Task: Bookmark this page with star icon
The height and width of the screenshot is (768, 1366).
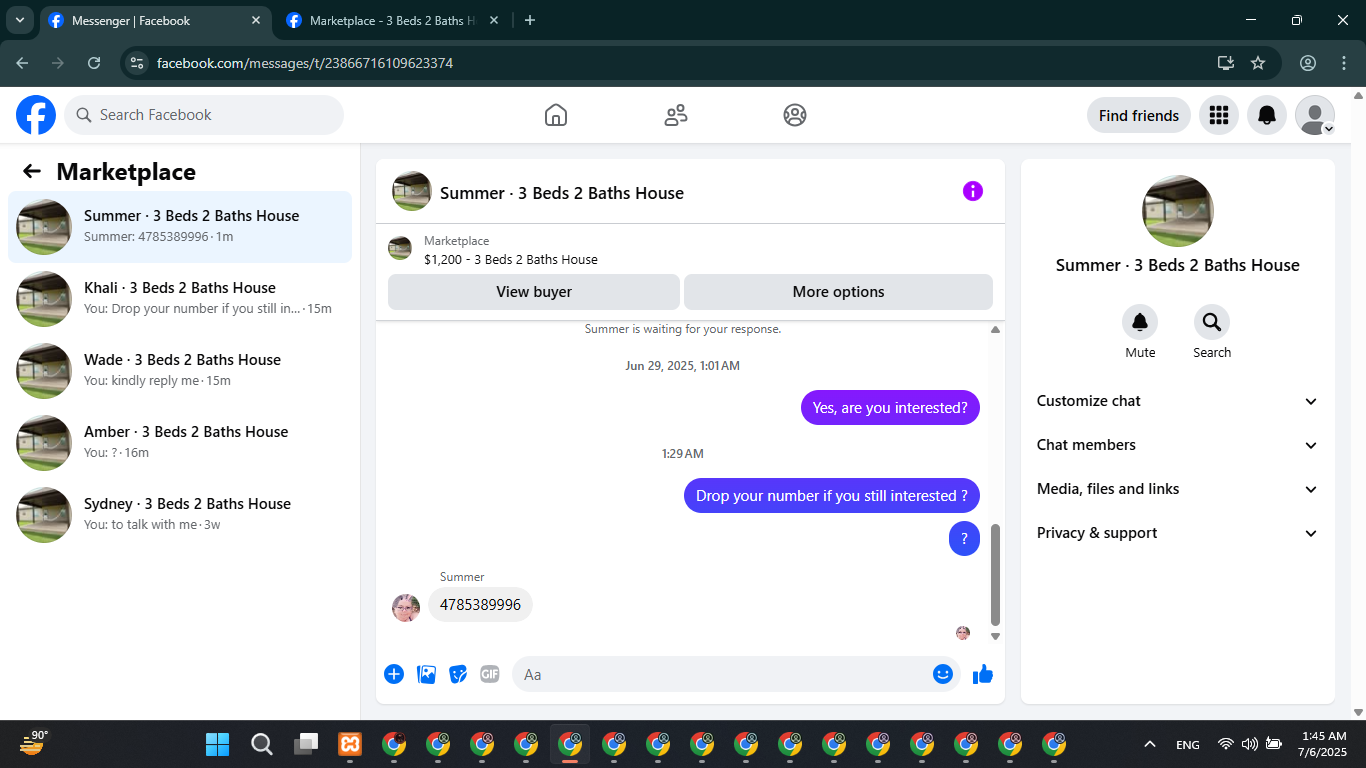Action: [x=1258, y=63]
